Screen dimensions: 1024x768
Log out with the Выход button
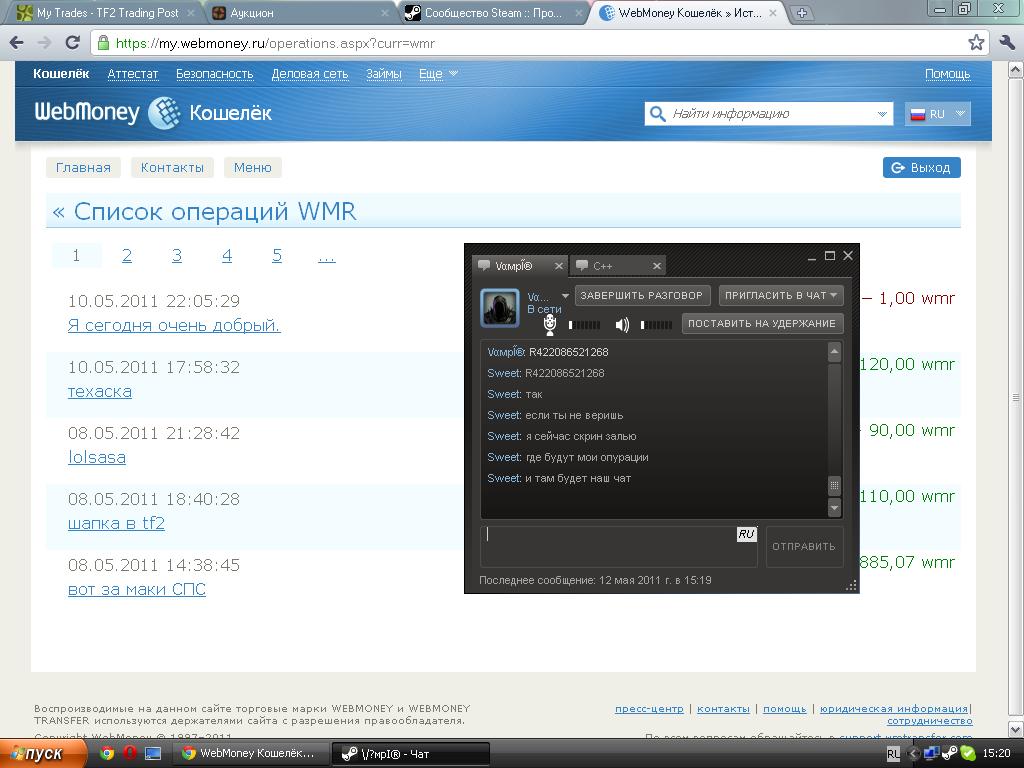921,167
